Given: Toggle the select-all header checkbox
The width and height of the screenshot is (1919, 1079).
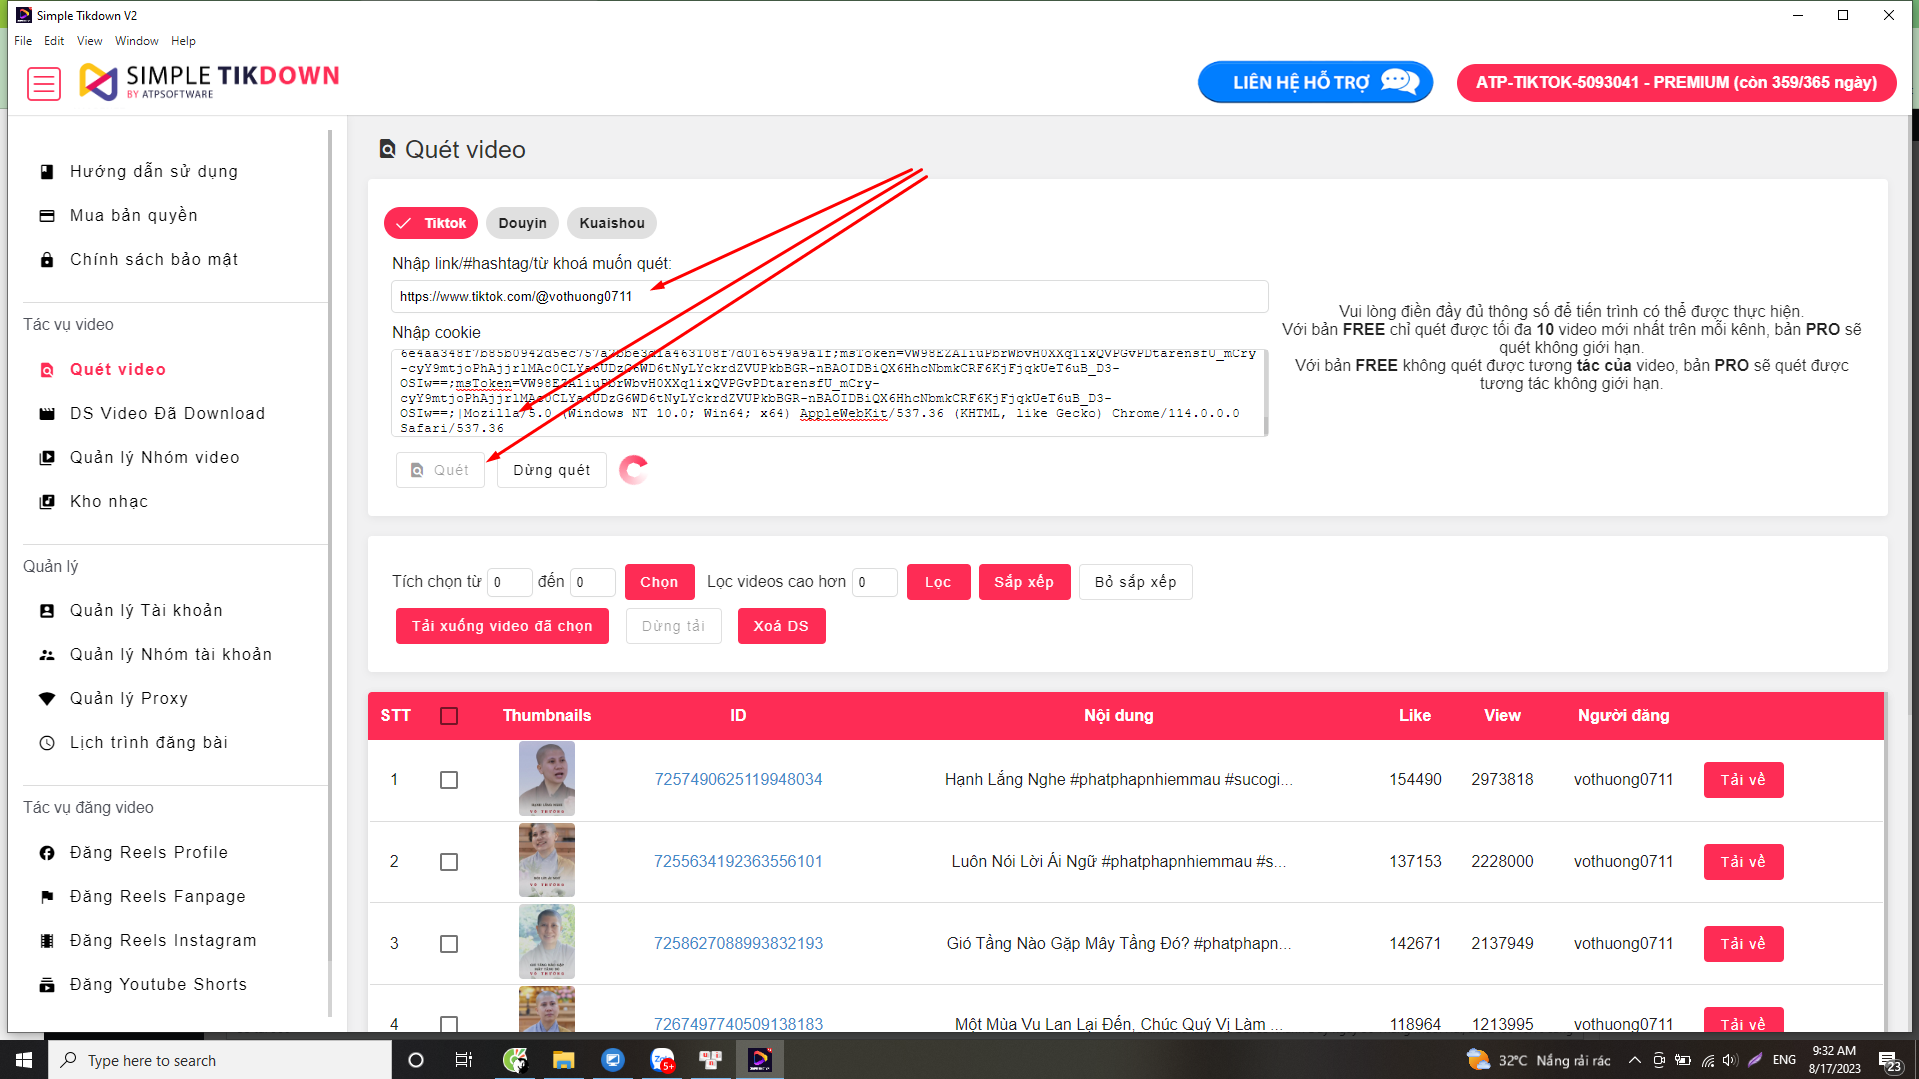Looking at the screenshot, I should click(449, 716).
